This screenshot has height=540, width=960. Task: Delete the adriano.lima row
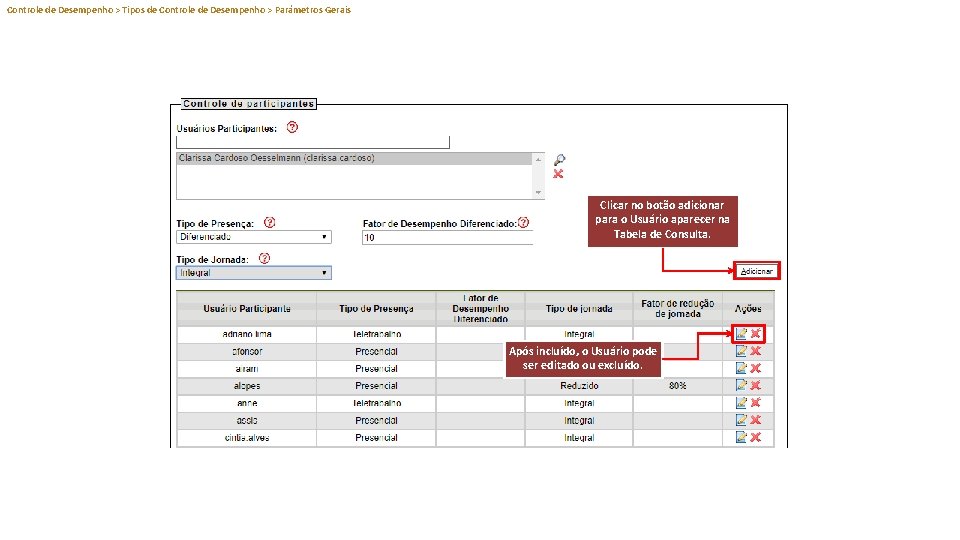(x=756, y=334)
